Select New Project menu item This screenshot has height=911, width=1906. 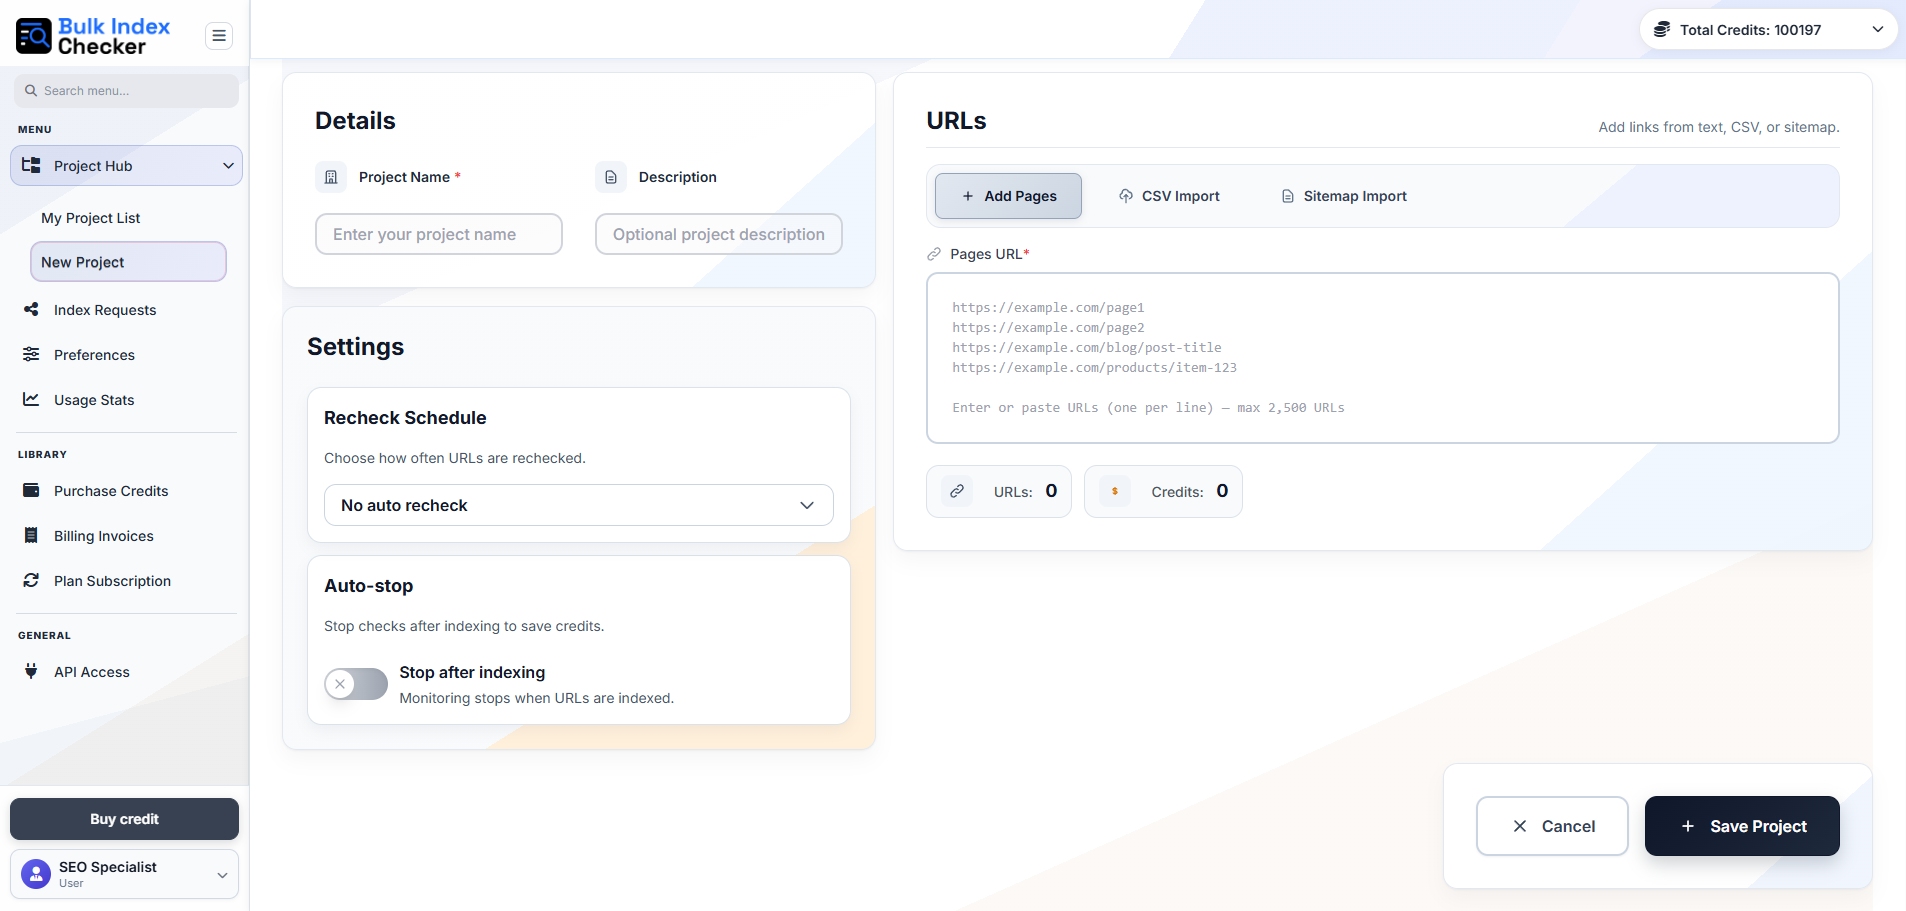coord(128,262)
